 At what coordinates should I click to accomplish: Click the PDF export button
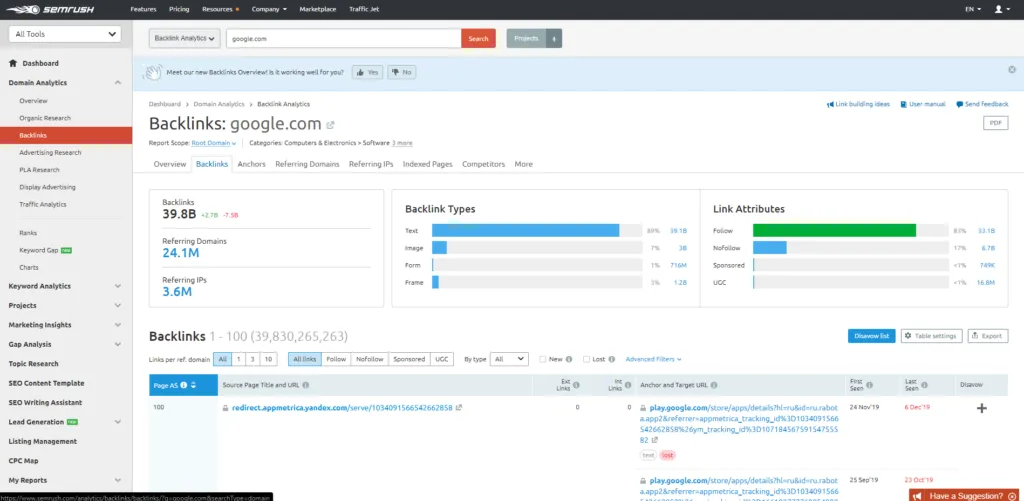pos(995,123)
